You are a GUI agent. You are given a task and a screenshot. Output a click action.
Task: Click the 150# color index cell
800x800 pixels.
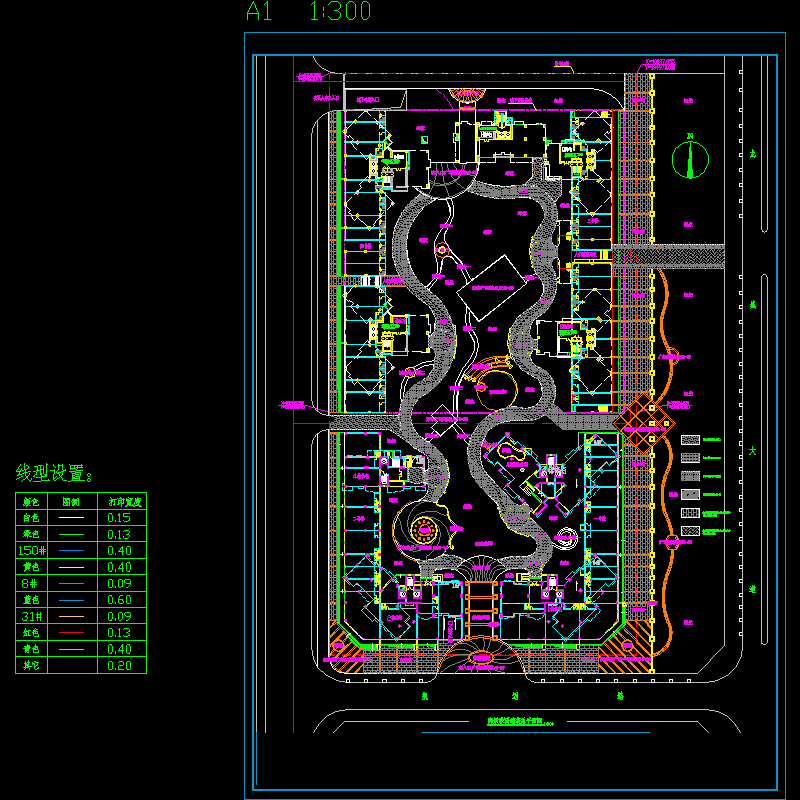[32, 551]
